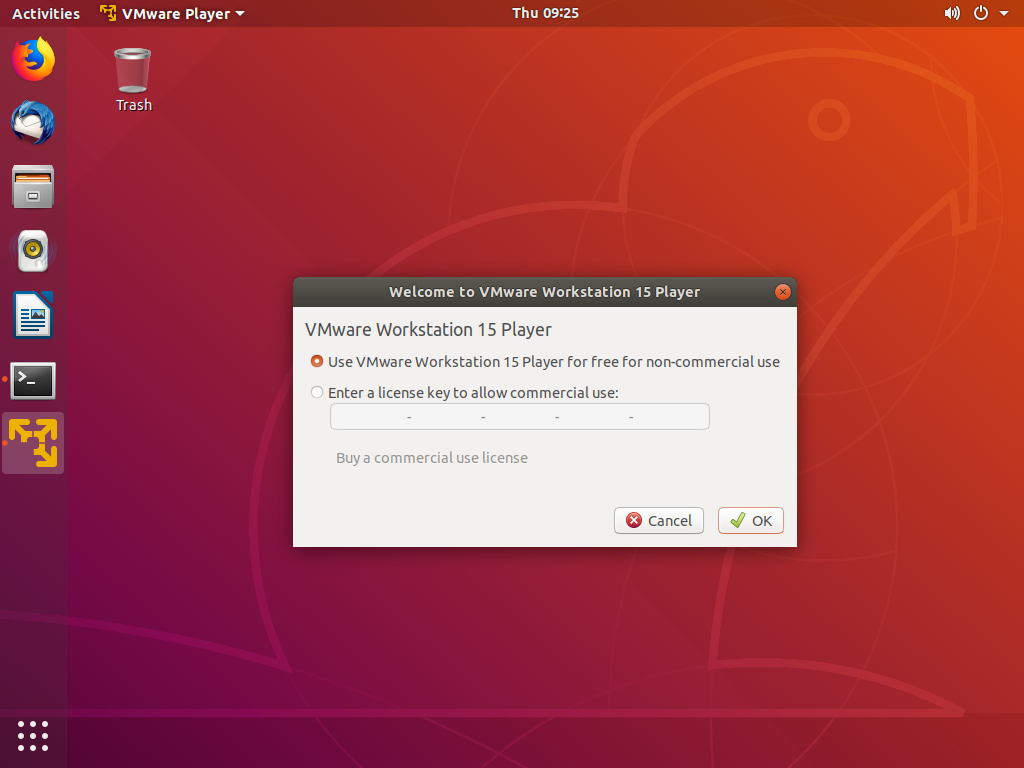Screen dimensions: 1024x768
Task: Open the Activities overview
Action: (45, 13)
